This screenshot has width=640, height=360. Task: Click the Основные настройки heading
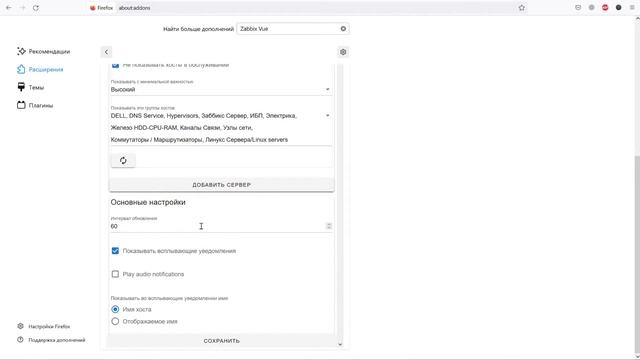[148, 202]
